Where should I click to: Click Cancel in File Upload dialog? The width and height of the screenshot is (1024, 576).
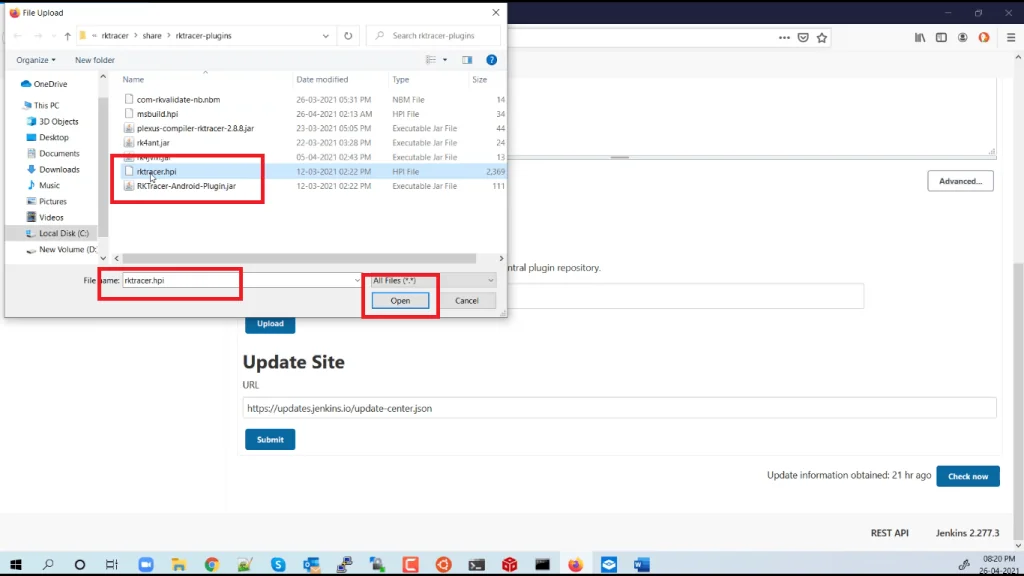click(x=467, y=301)
